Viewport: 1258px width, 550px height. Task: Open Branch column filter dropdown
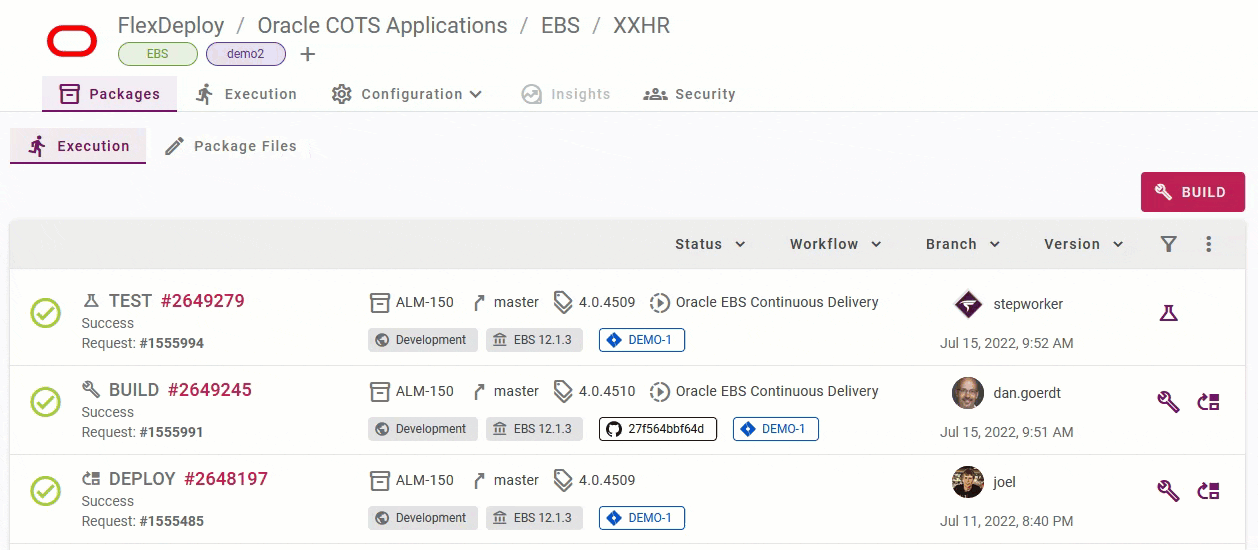963,244
